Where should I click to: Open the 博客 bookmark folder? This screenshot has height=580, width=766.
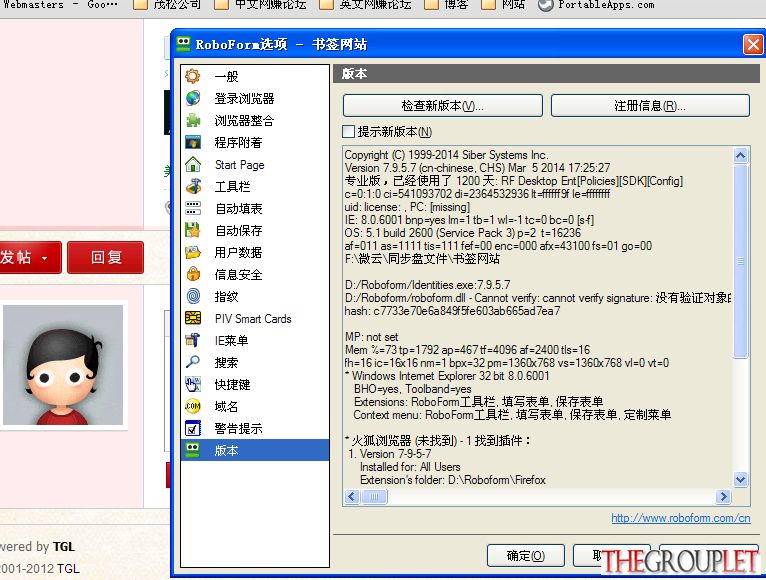pyautogui.click(x=446, y=5)
